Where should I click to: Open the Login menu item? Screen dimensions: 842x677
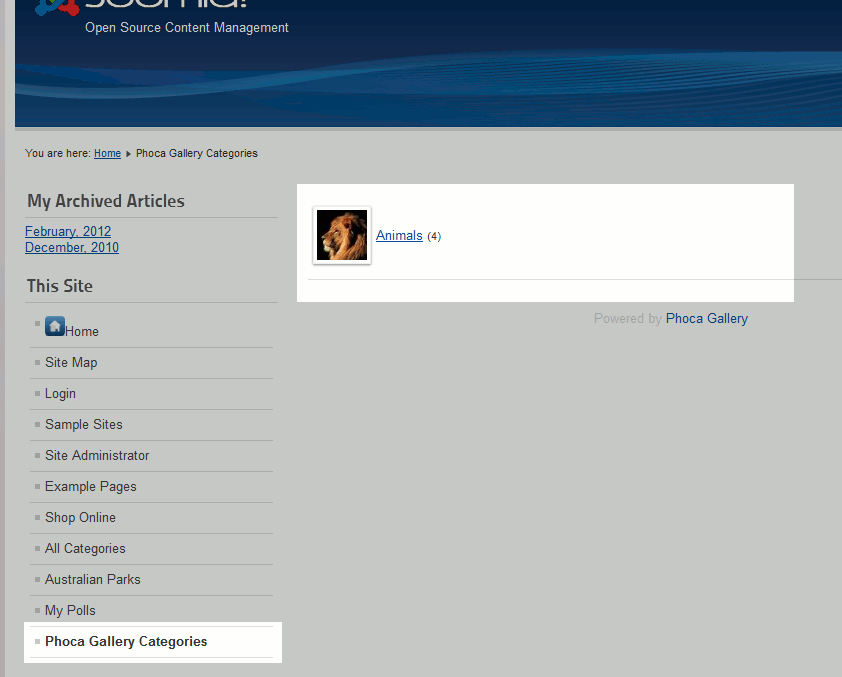point(60,394)
